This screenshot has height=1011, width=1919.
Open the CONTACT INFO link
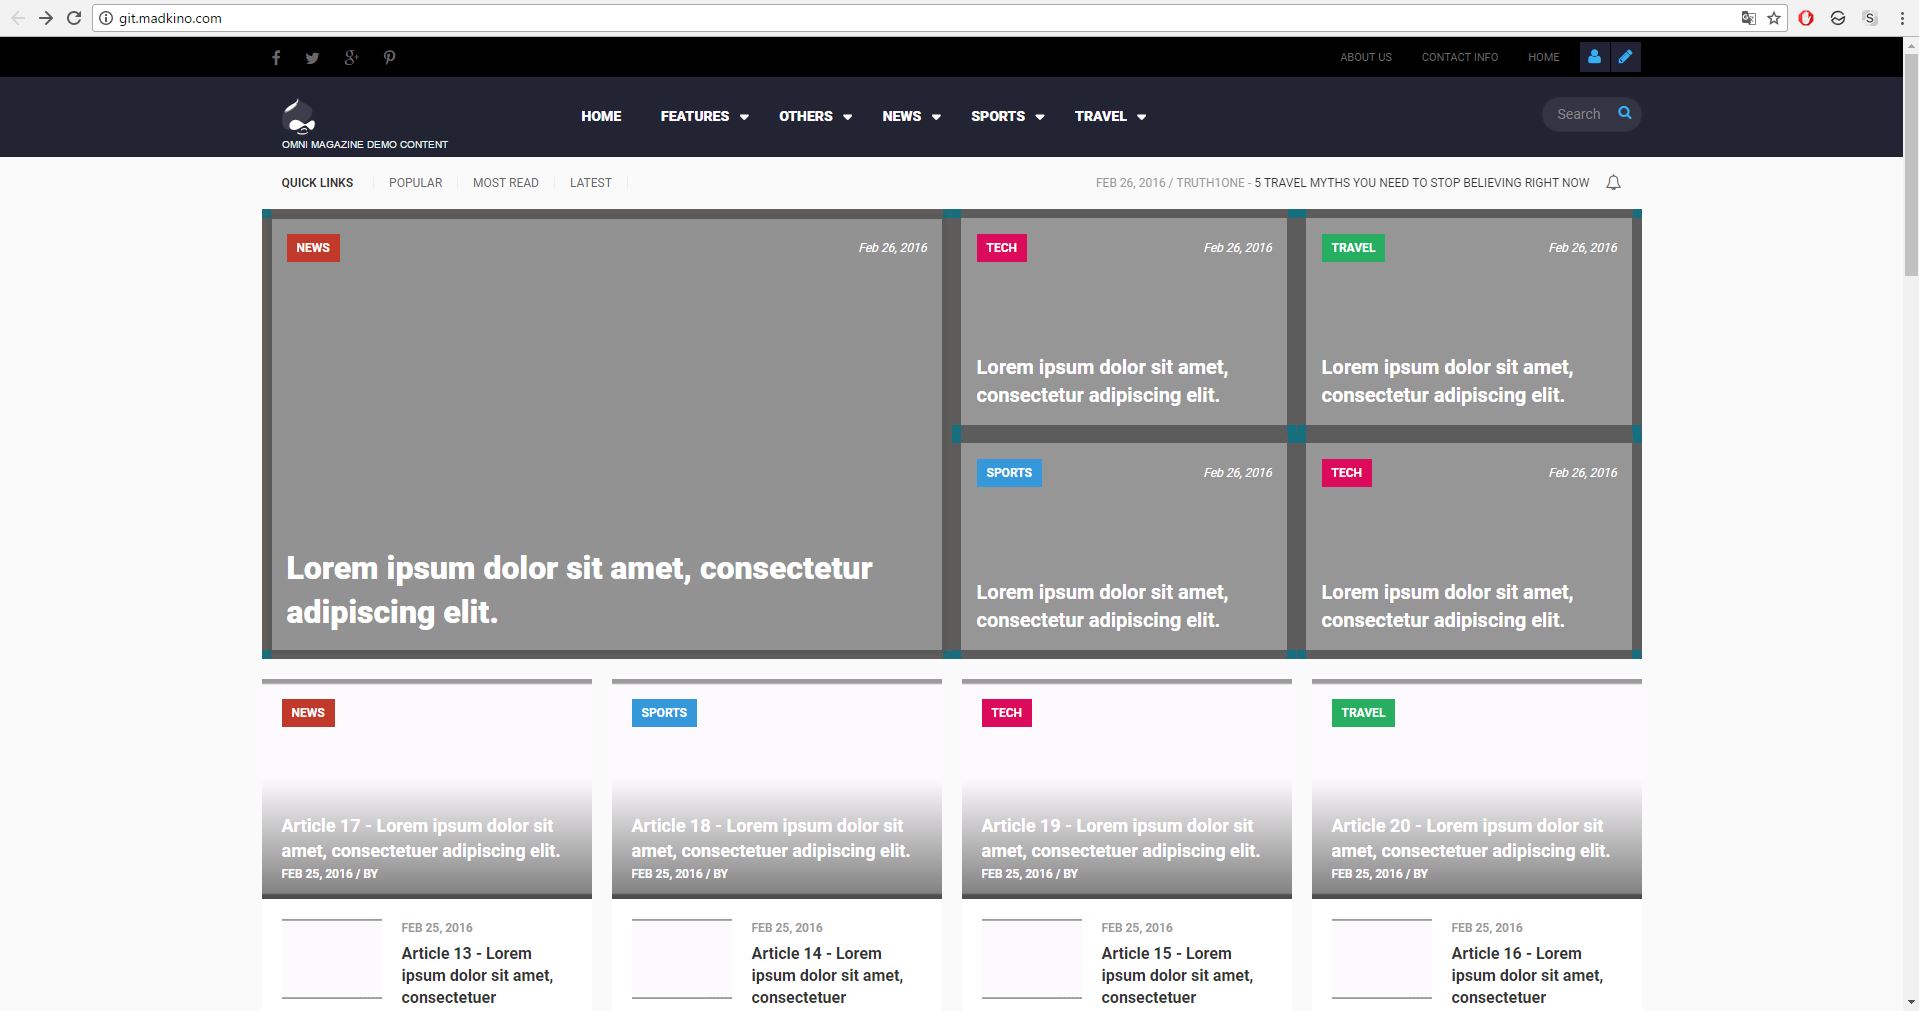point(1460,57)
